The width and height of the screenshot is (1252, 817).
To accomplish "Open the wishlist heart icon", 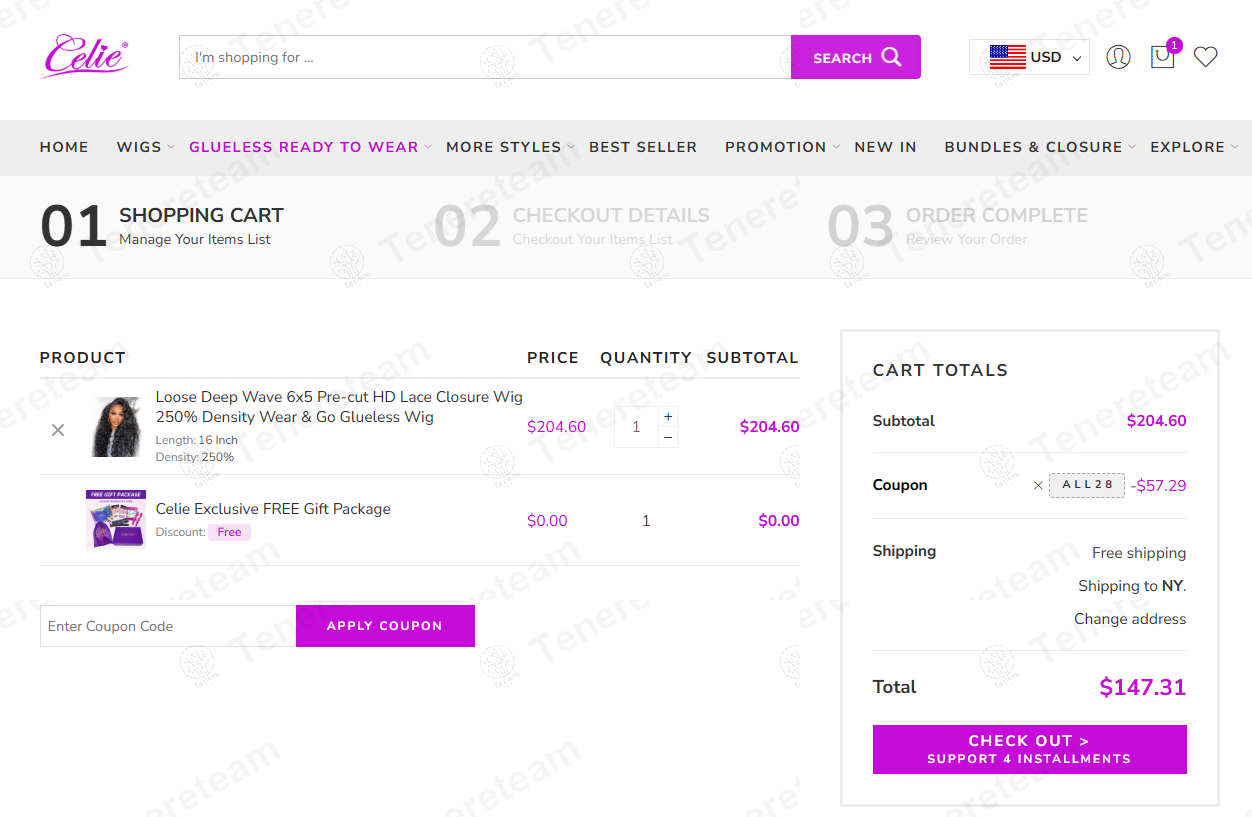I will (1205, 57).
